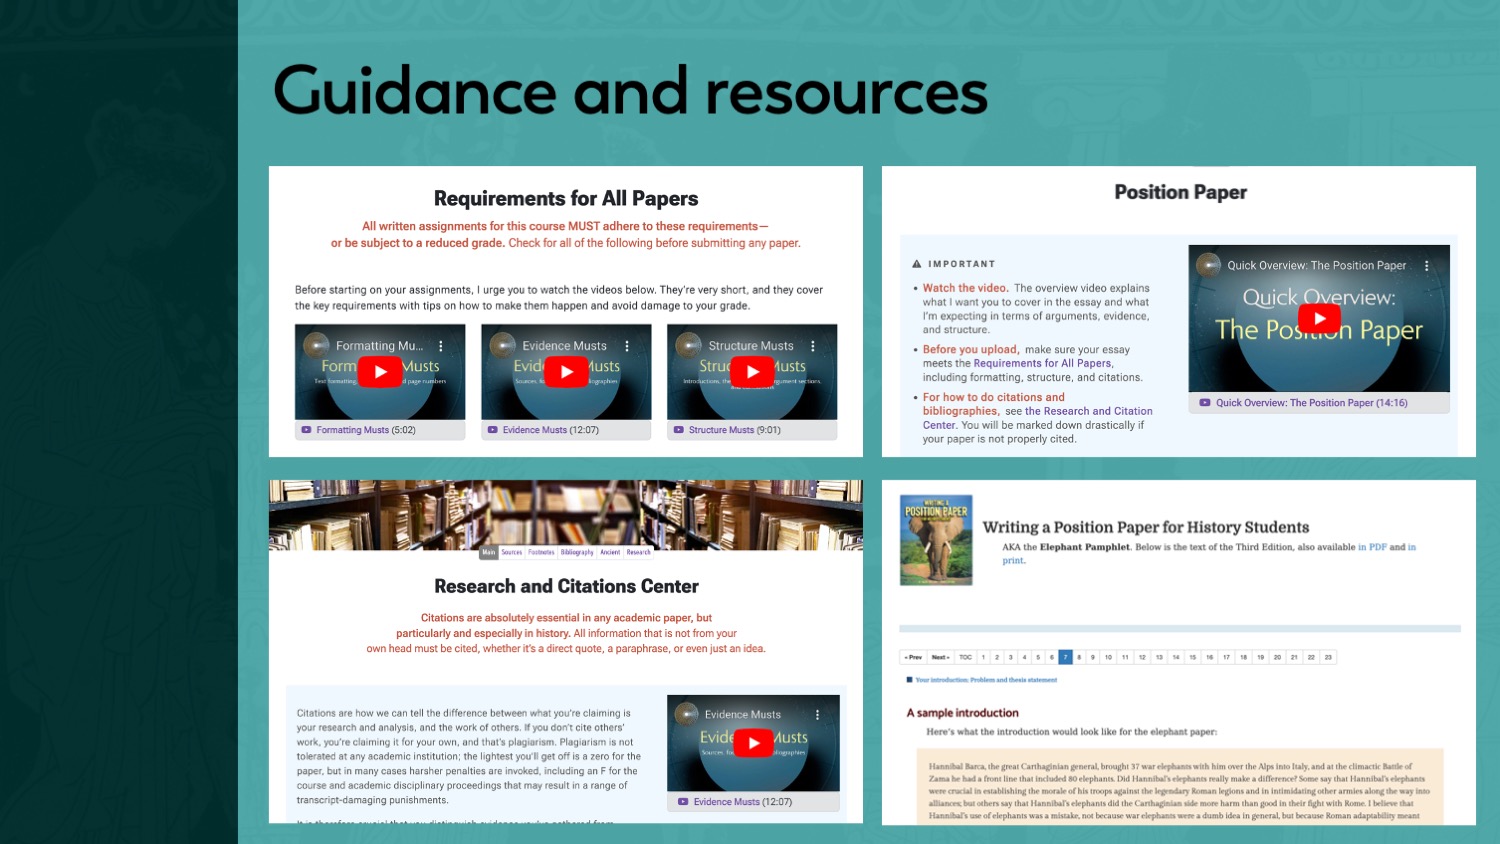
Task: Open the options menu on Position Paper video
Action: coord(1426,265)
